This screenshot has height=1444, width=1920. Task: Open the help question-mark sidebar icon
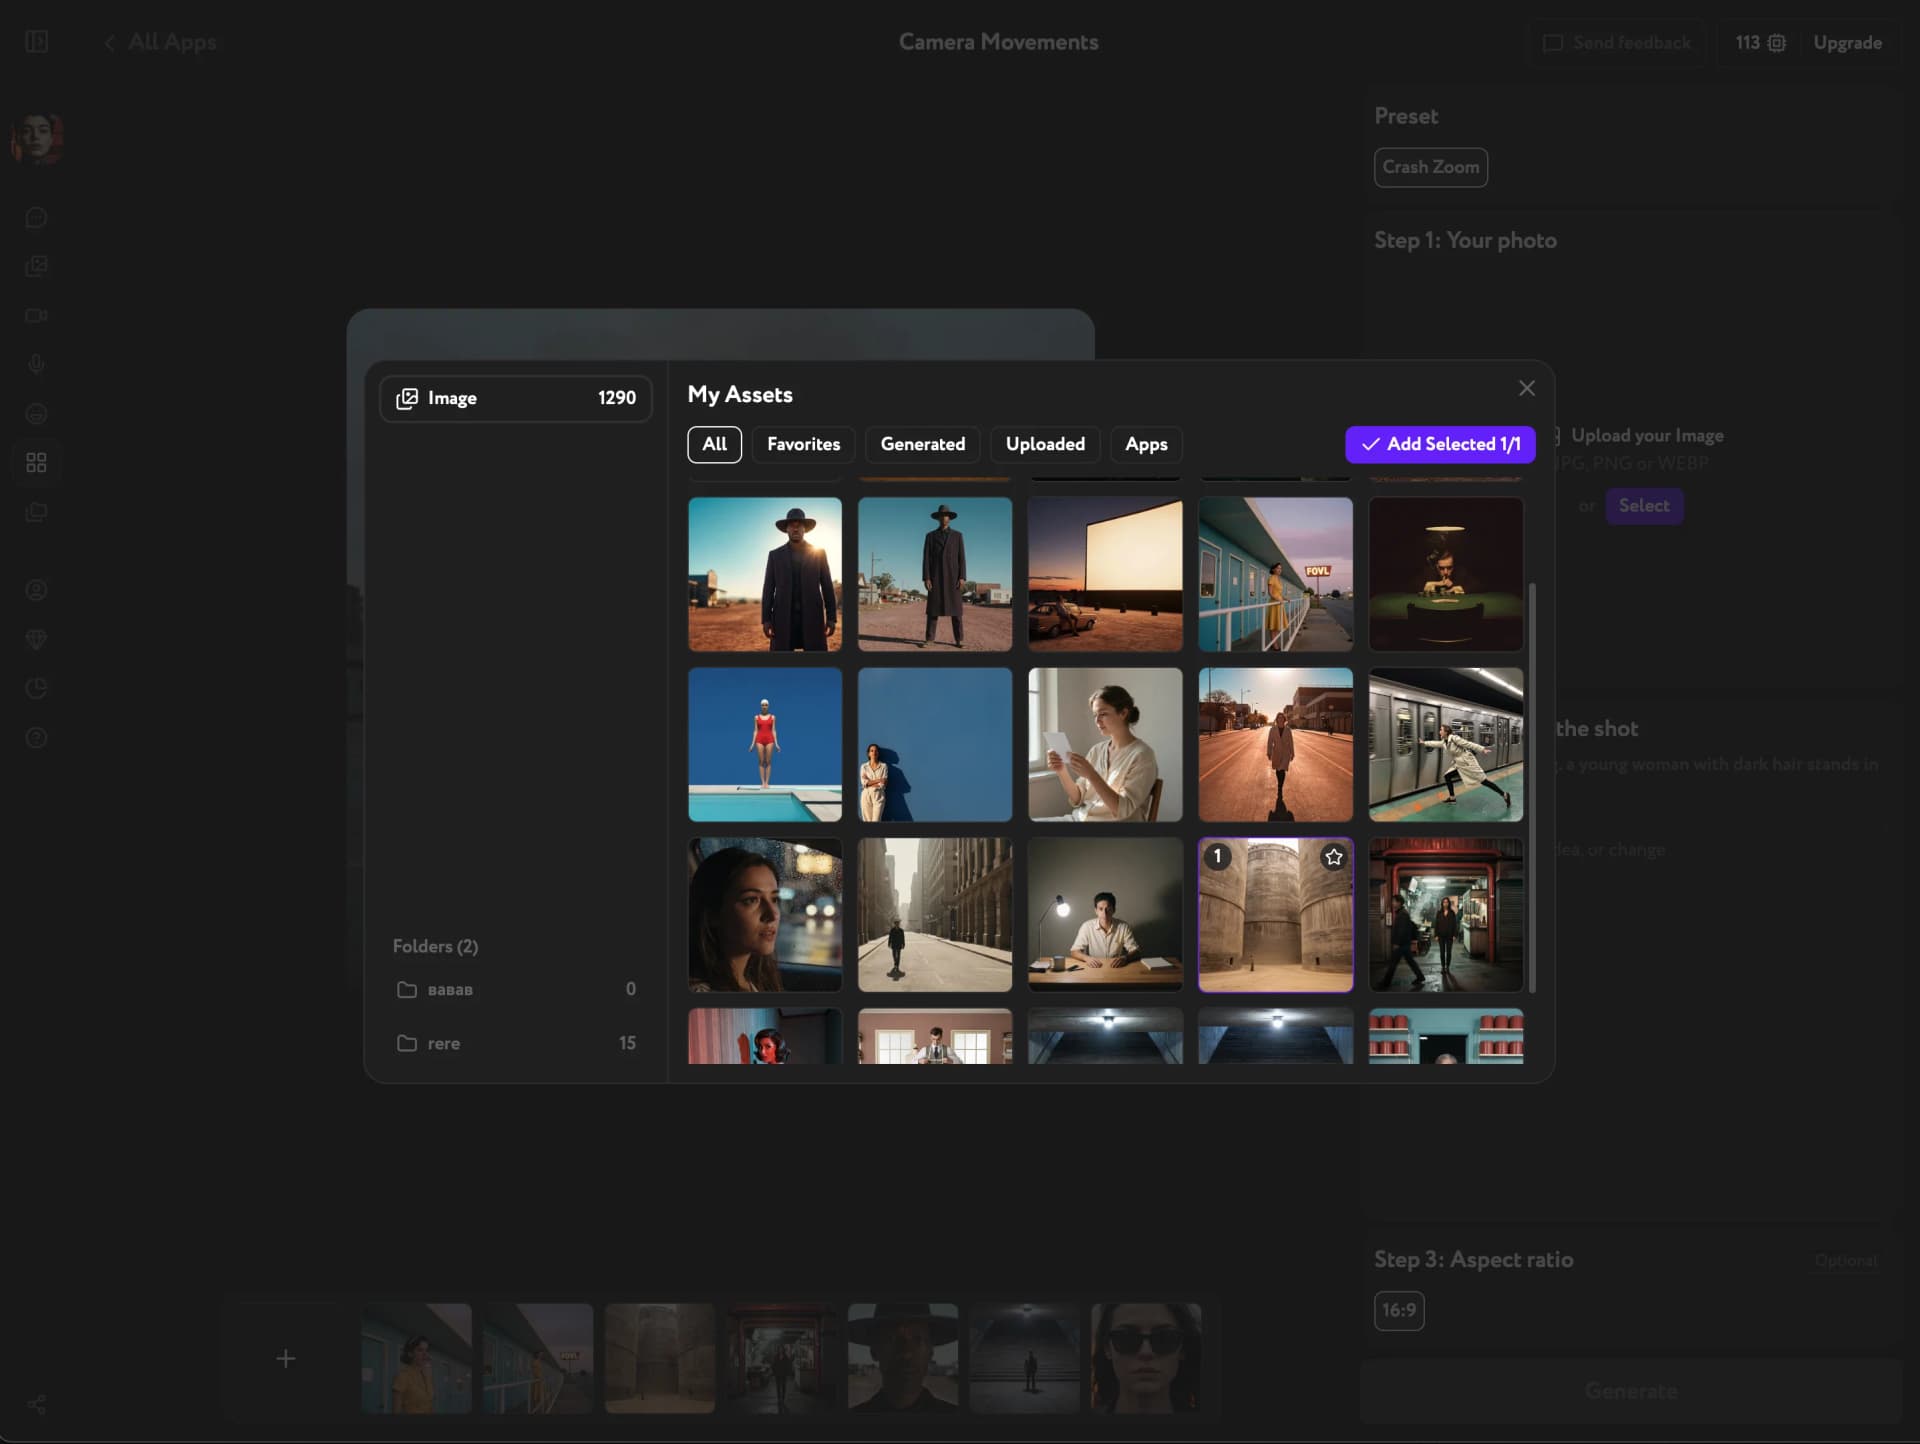point(37,738)
